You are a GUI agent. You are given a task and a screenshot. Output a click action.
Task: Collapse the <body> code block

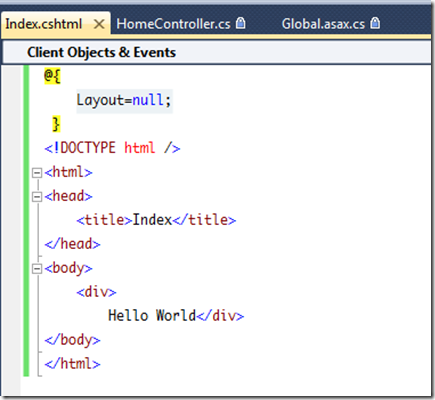pos(37,269)
